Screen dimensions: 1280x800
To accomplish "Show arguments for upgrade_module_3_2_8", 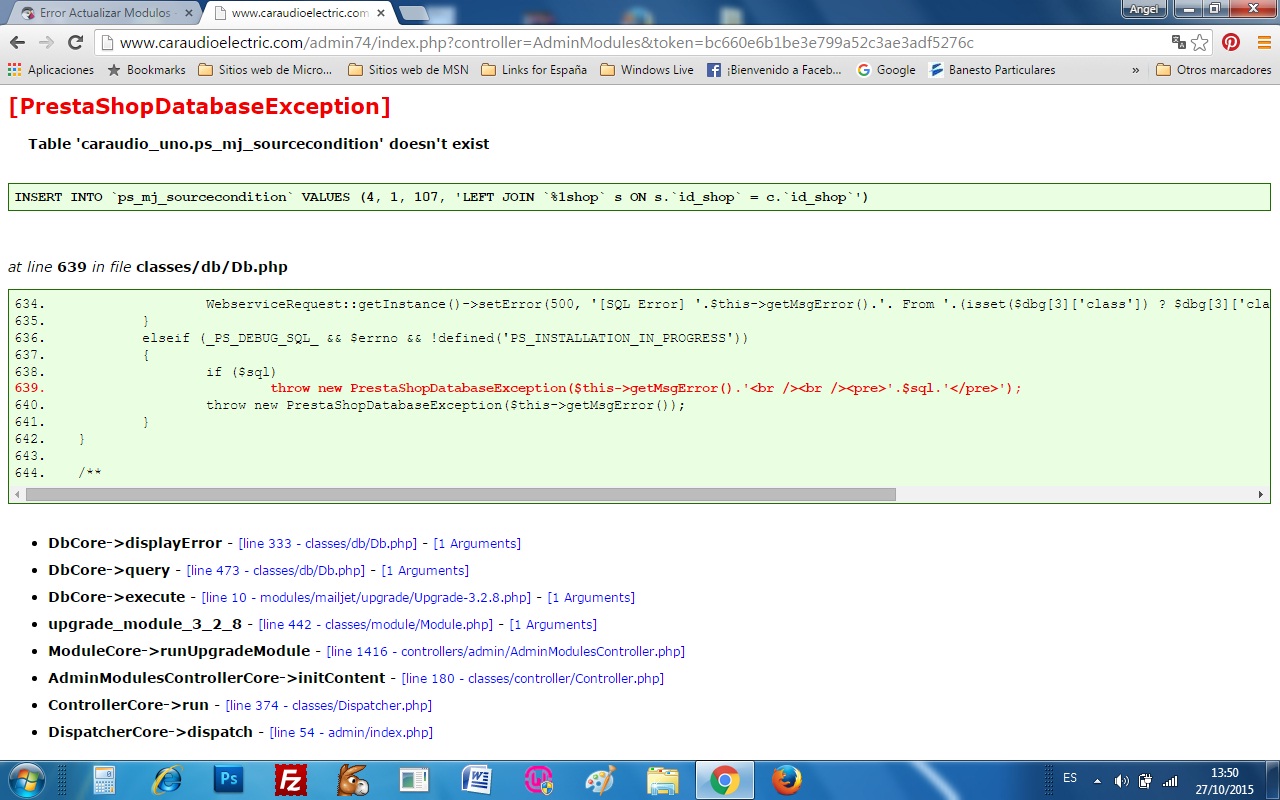I will pyautogui.click(x=553, y=624).
